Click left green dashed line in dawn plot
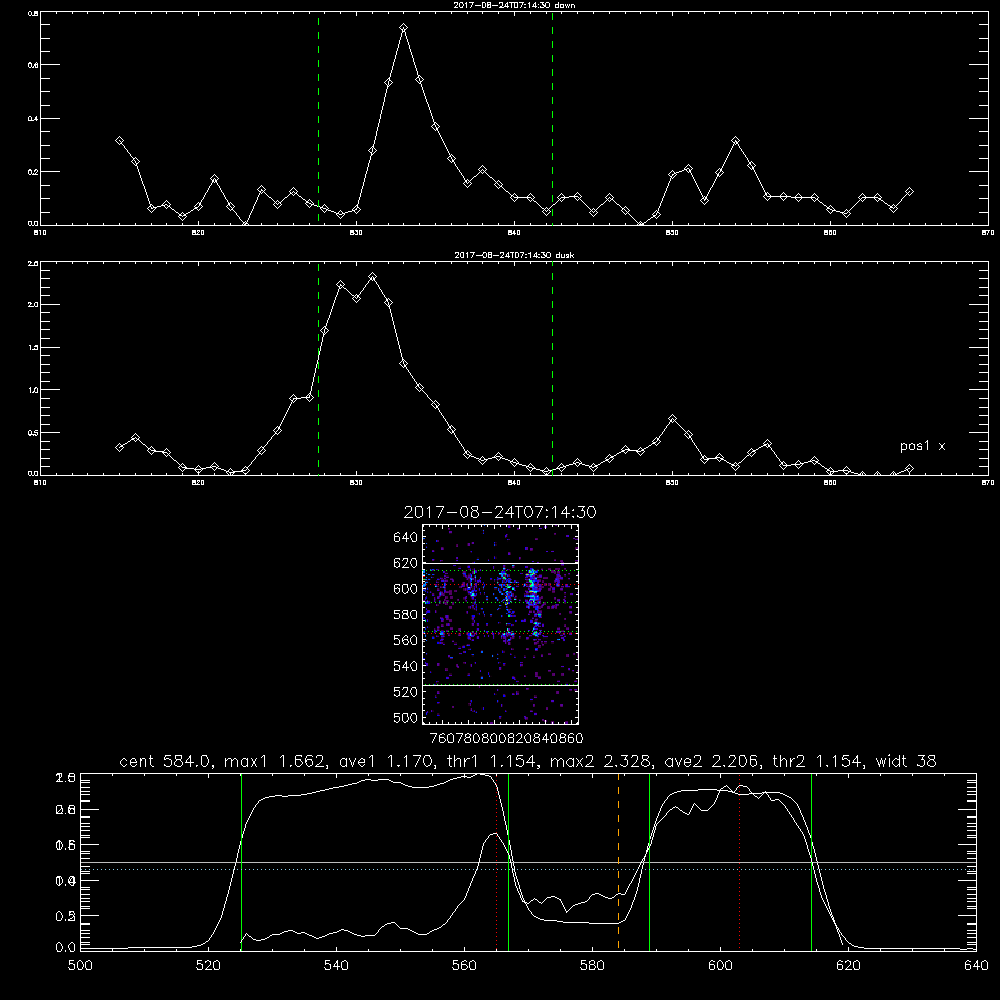The width and height of the screenshot is (1000, 1000). pyautogui.click(x=318, y=119)
